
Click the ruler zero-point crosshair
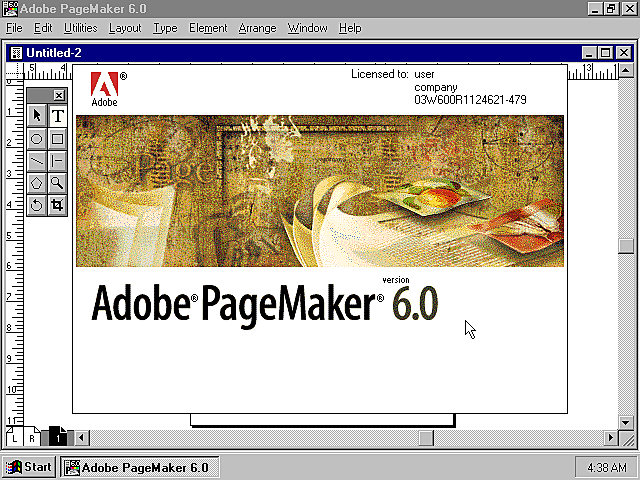coord(15,72)
